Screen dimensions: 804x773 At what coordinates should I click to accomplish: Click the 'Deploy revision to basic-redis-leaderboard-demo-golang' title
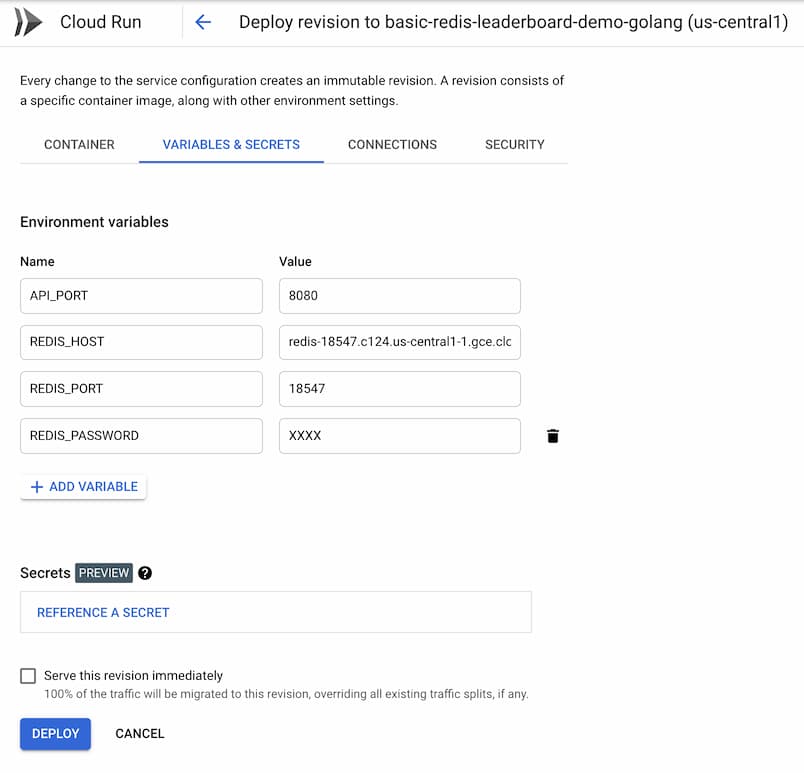point(513,22)
